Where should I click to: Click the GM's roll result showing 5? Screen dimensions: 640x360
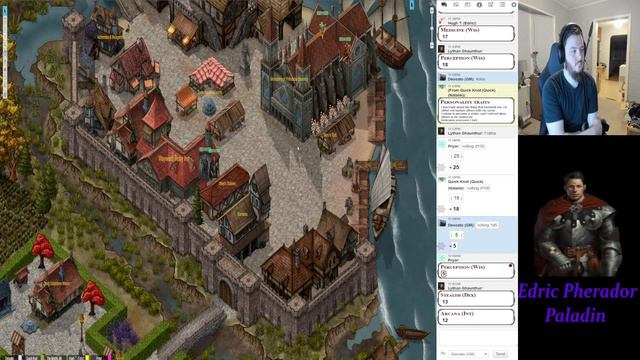456,235
